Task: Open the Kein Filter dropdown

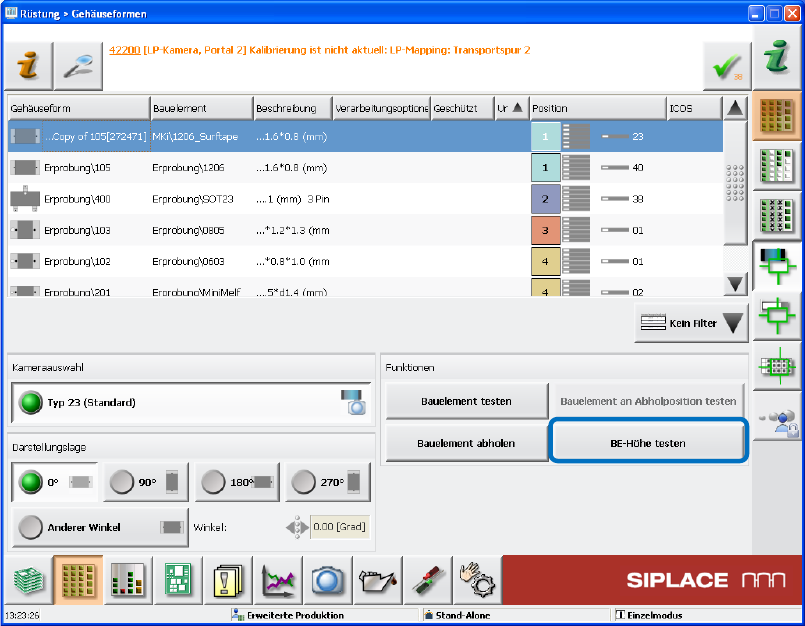Action: [x=691, y=323]
